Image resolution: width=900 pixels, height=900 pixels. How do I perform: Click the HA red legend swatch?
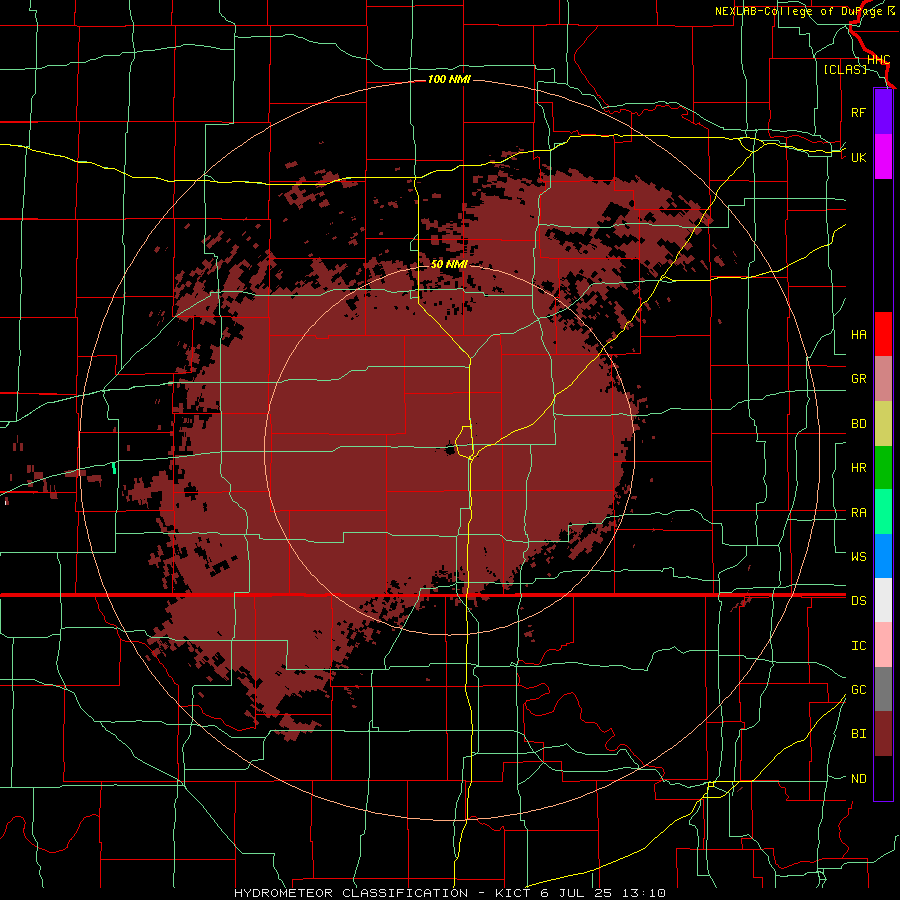[x=883, y=334]
